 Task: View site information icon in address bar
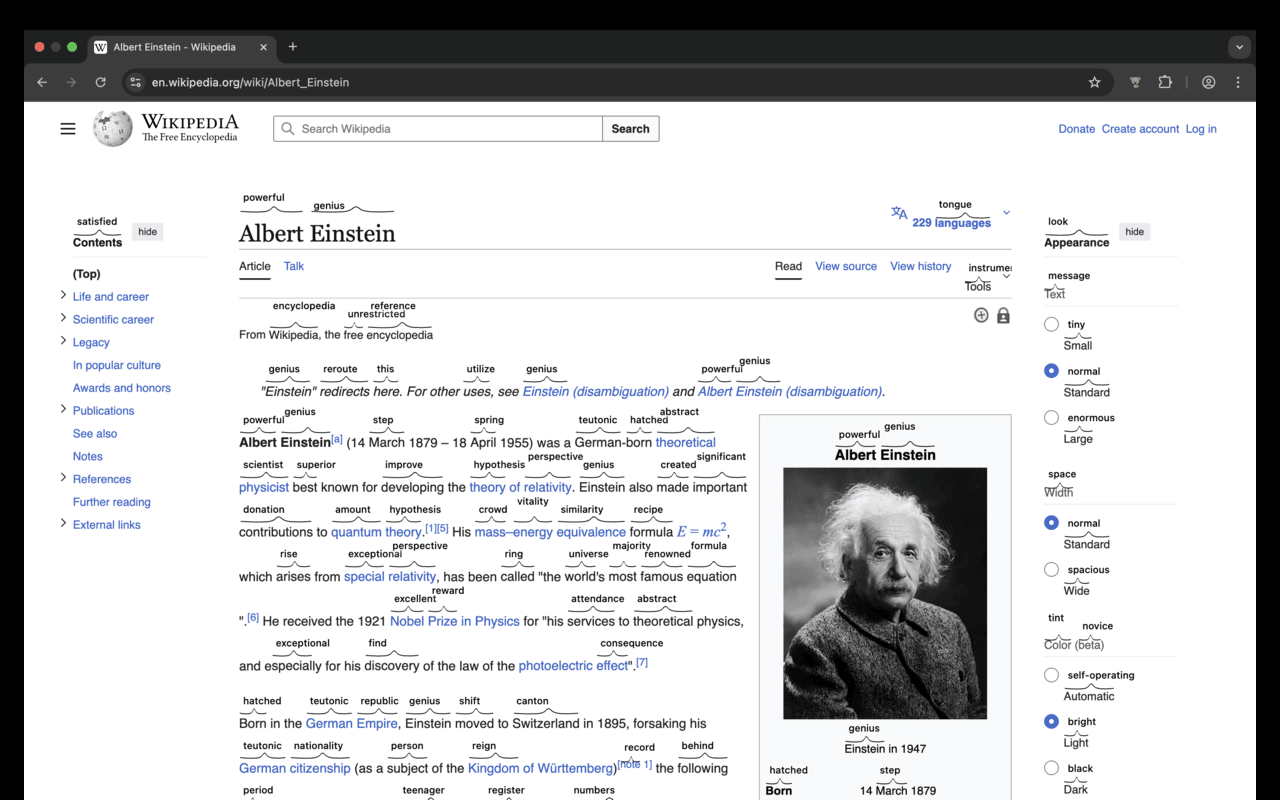pos(136,82)
